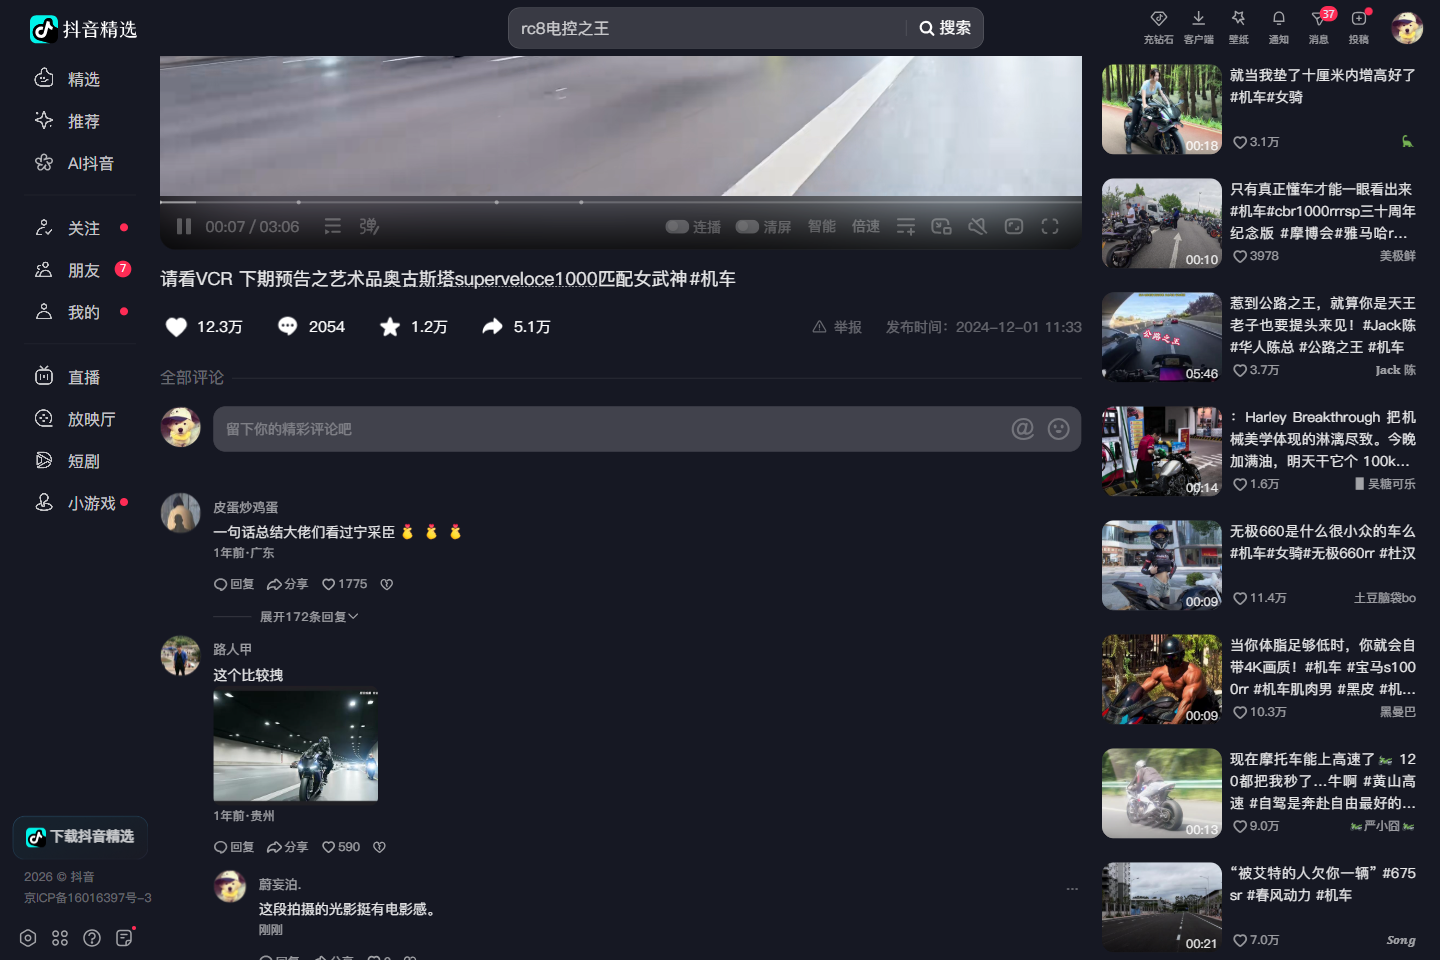Click the 搜索 search button
The width and height of the screenshot is (1440, 960).
coord(945,28)
